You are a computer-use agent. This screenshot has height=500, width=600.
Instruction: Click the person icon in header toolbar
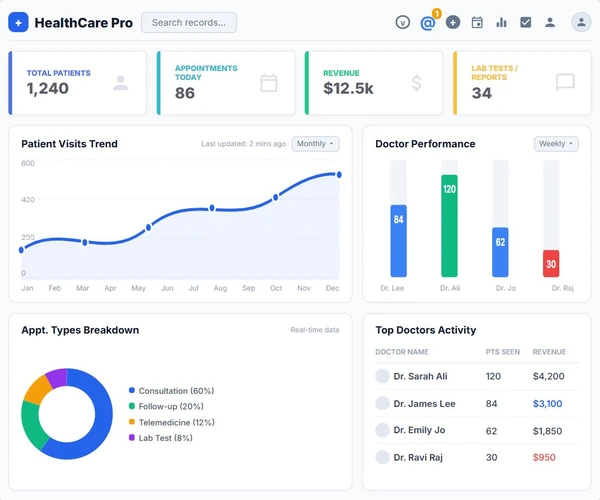550,22
